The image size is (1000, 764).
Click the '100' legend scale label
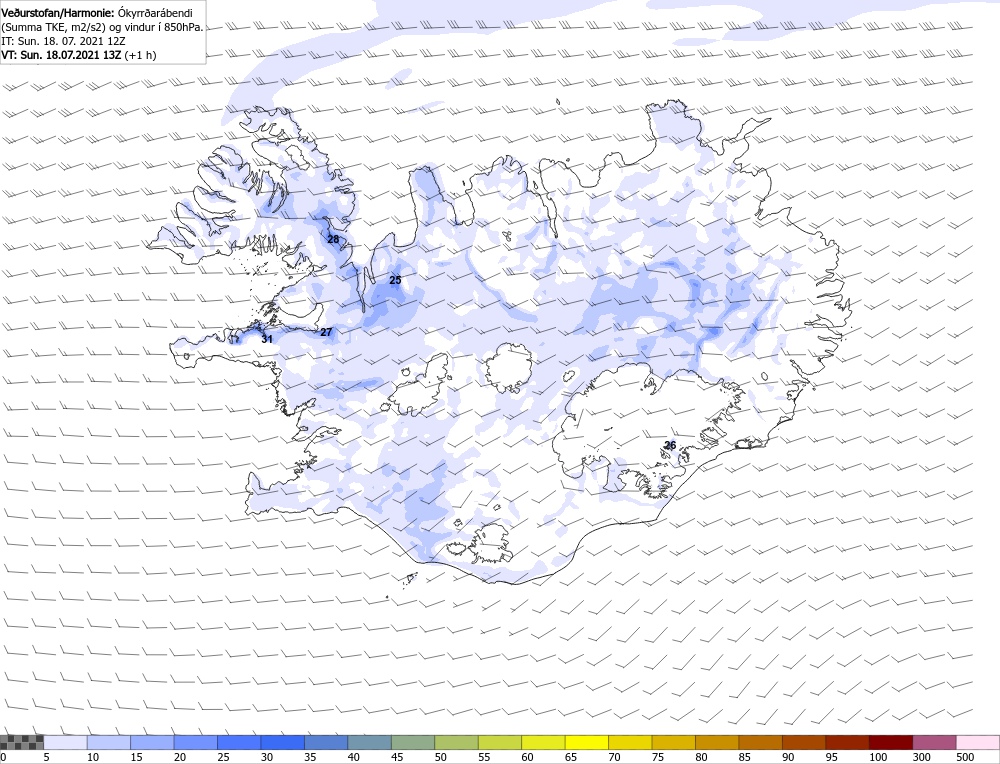coord(878,757)
